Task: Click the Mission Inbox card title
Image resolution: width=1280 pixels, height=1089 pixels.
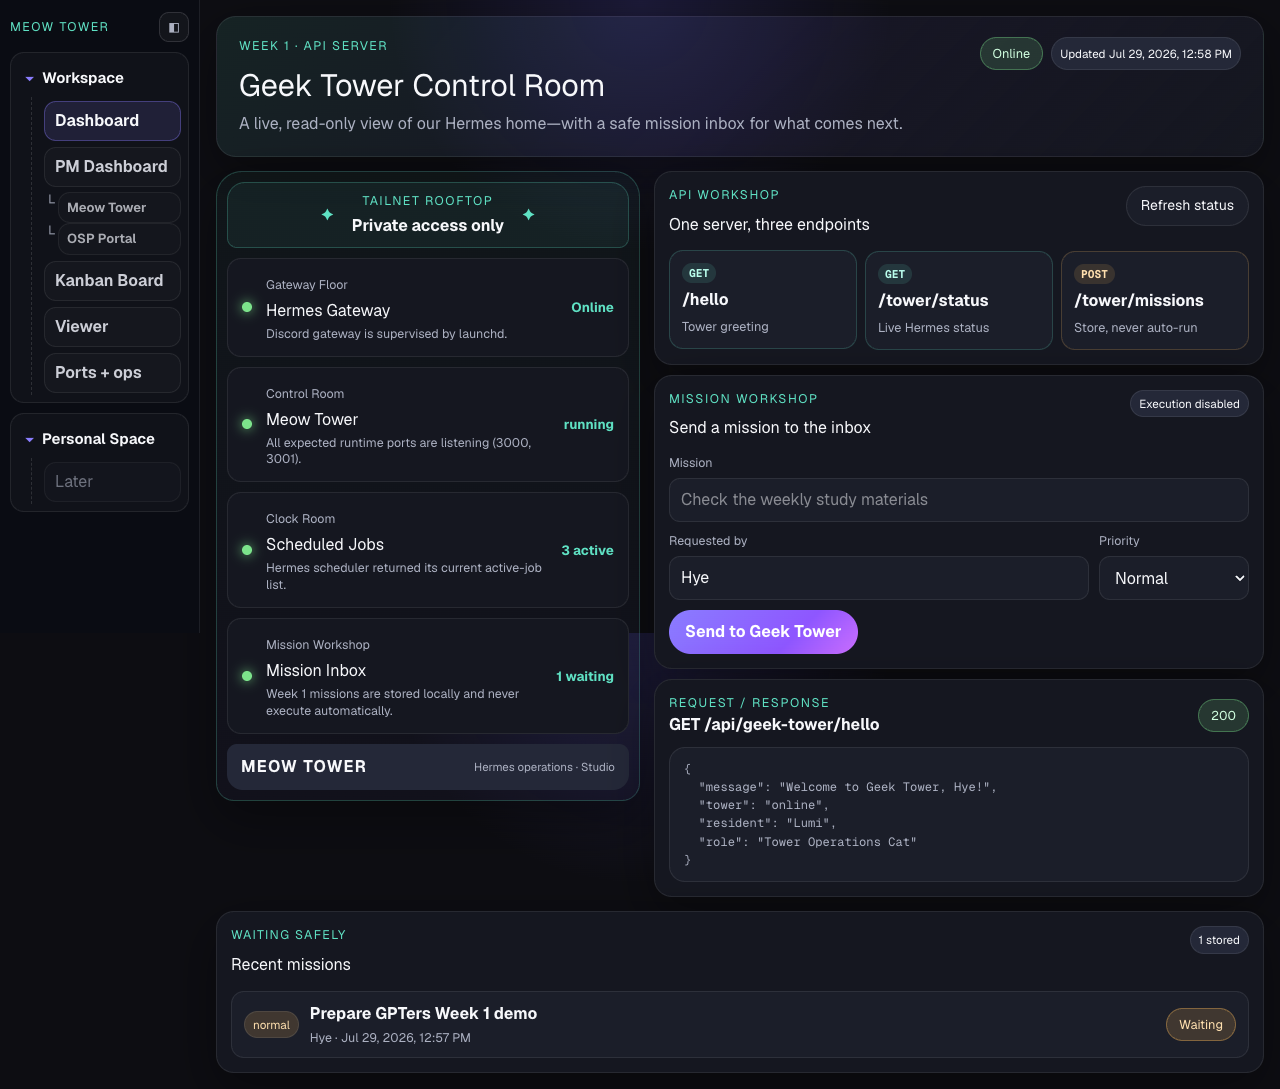Action: [316, 671]
